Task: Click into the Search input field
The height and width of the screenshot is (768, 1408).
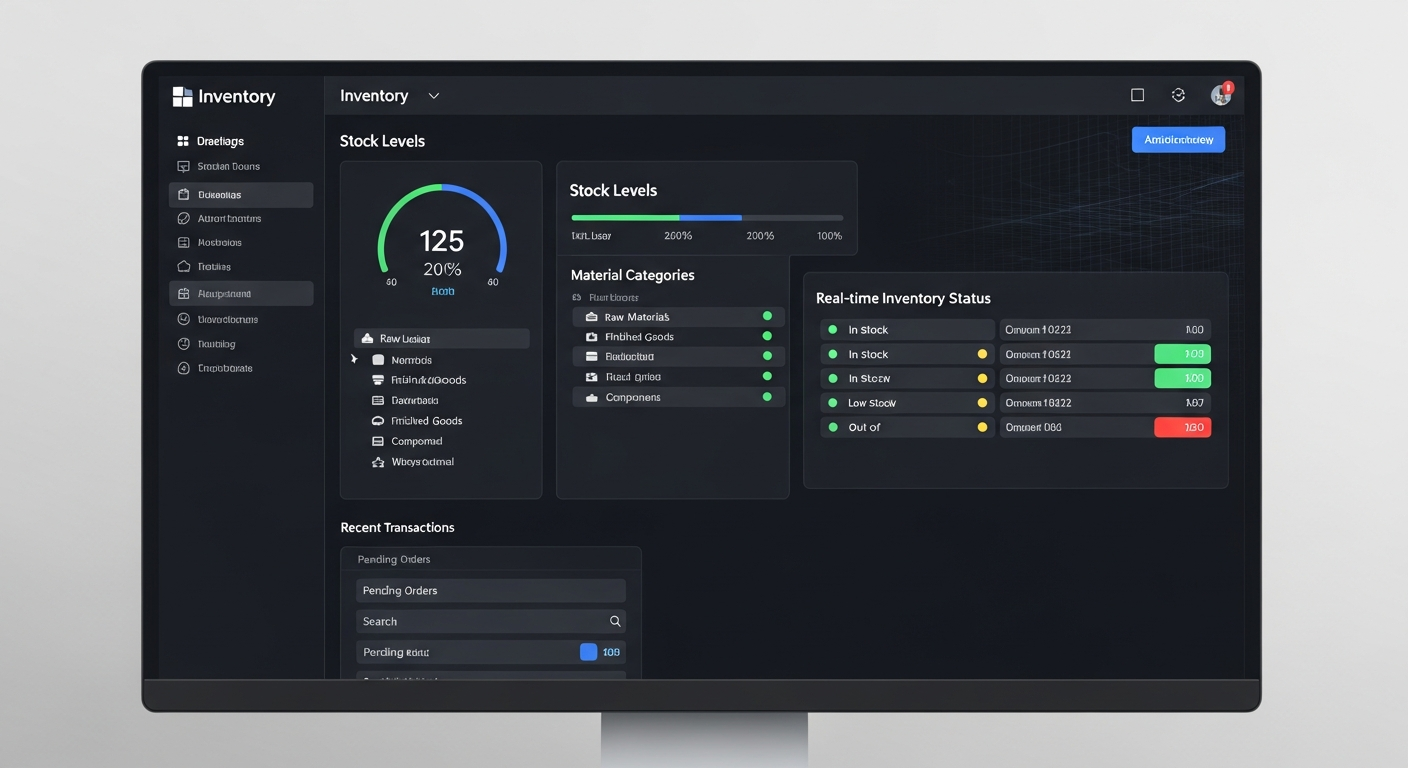Action: click(x=491, y=621)
